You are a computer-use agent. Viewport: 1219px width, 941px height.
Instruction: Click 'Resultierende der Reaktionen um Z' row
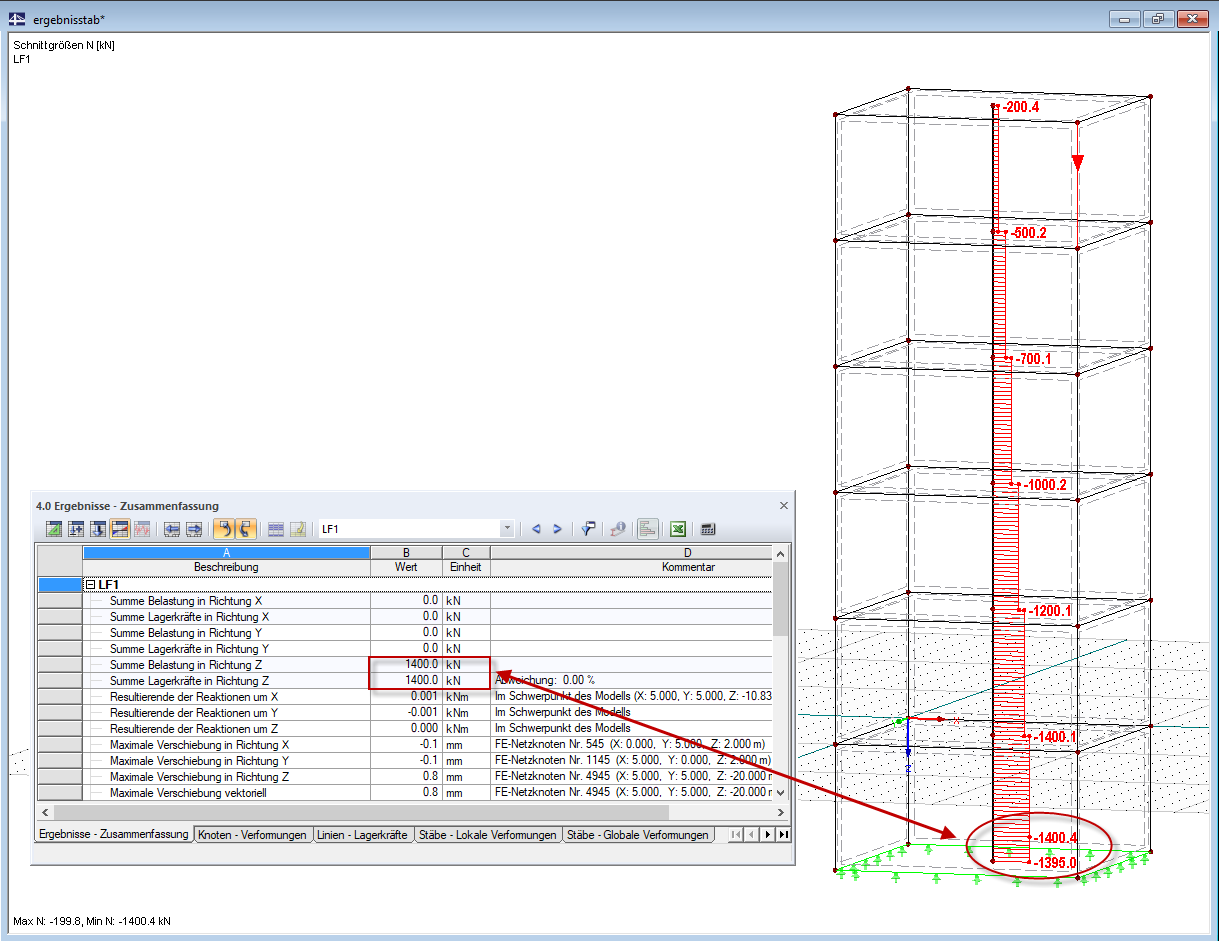pos(404,729)
